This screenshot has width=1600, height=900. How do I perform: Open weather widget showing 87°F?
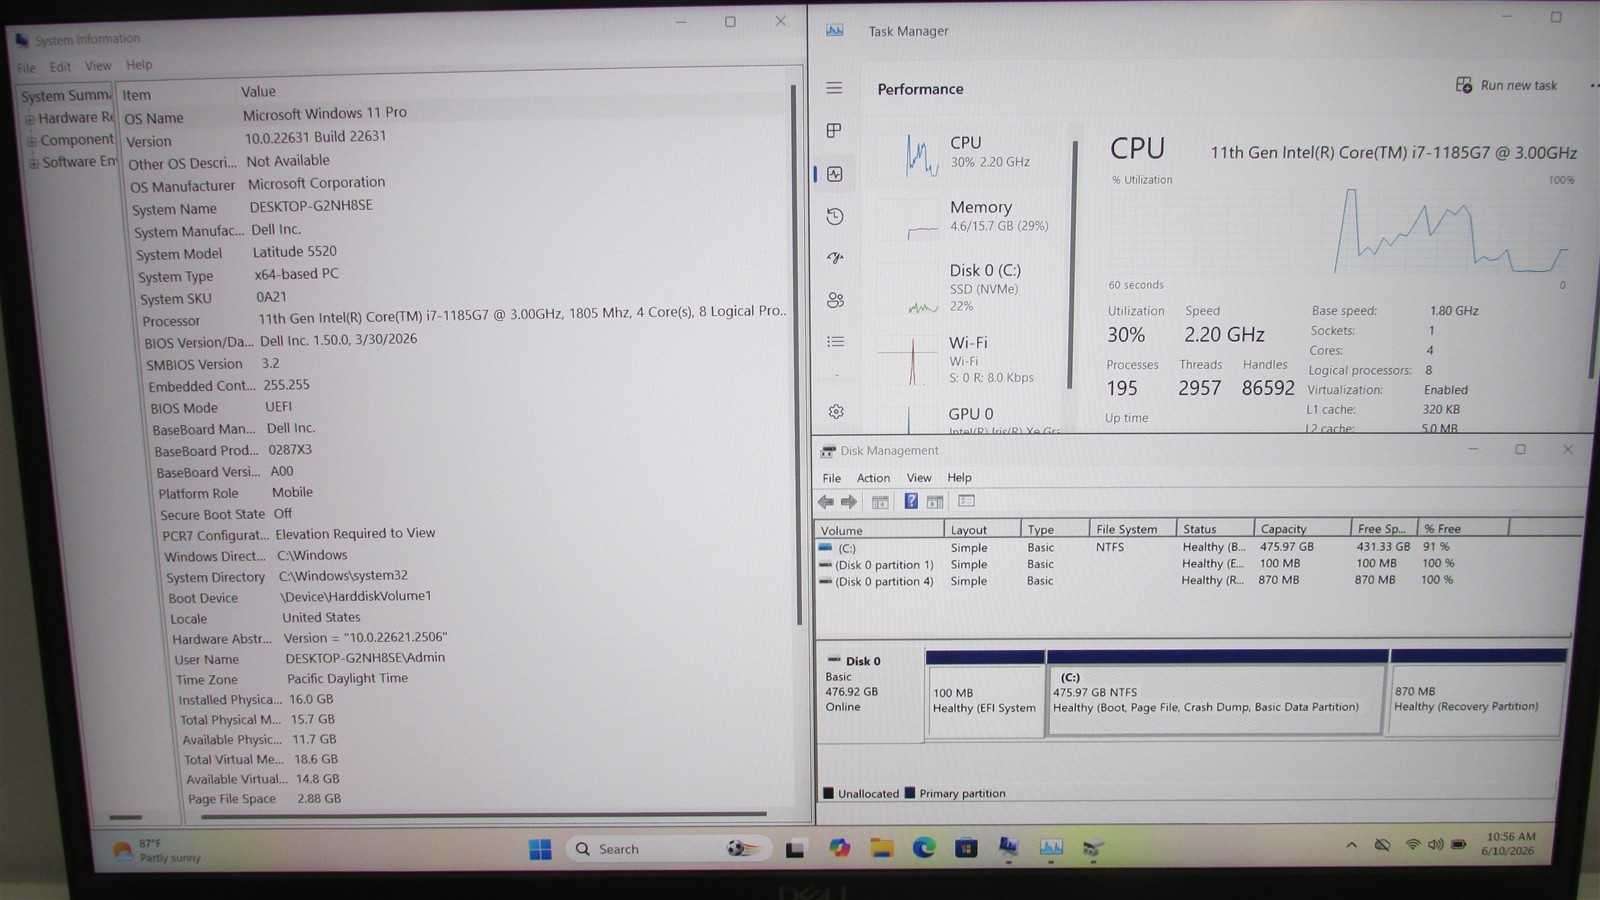158,851
